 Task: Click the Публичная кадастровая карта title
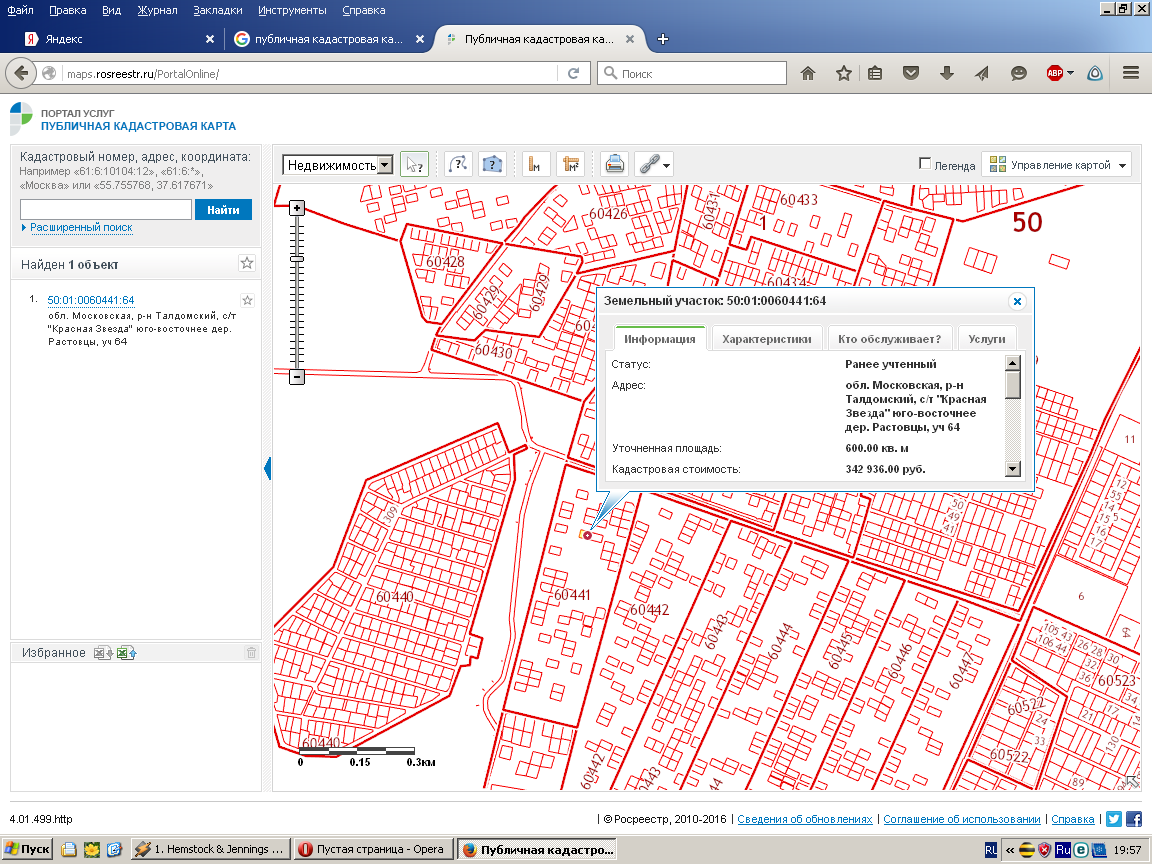[138, 126]
